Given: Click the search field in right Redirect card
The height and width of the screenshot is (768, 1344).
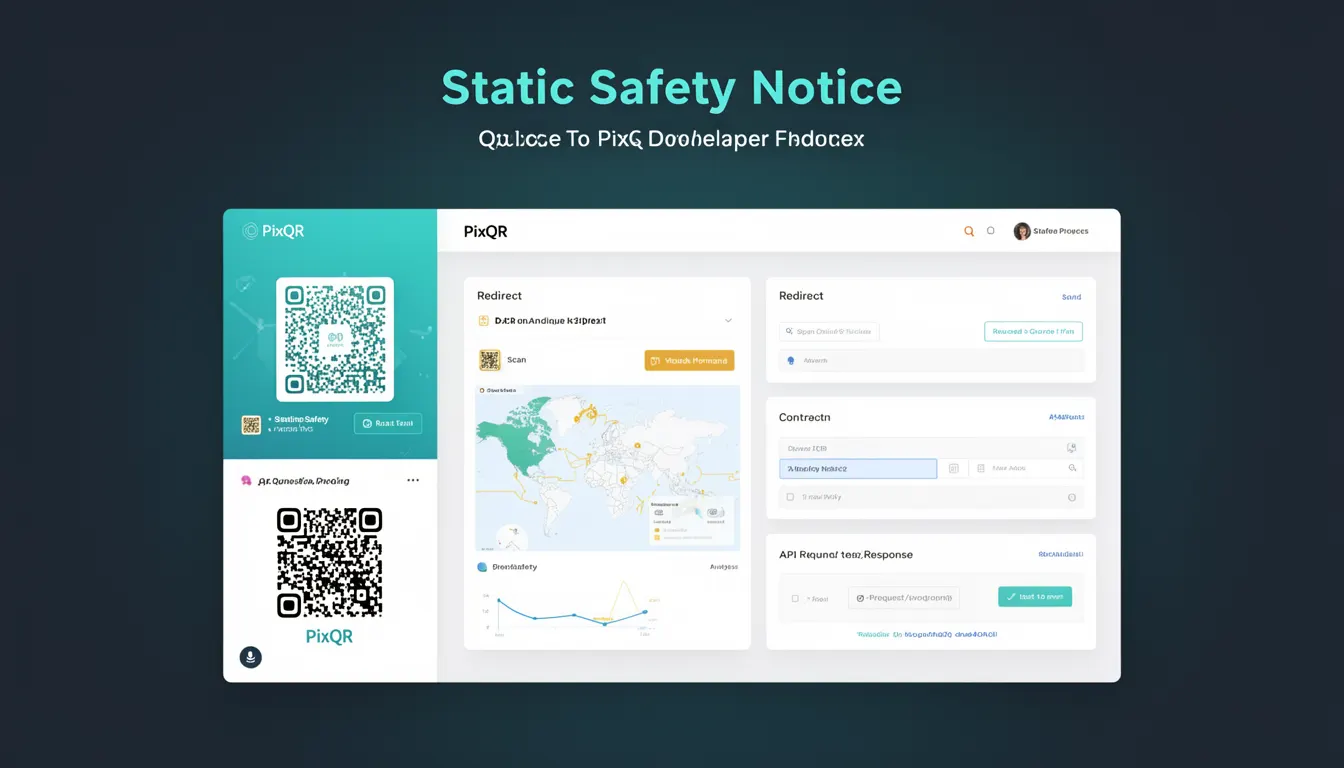Looking at the screenshot, I should pyautogui.click(x=829, y=331).
